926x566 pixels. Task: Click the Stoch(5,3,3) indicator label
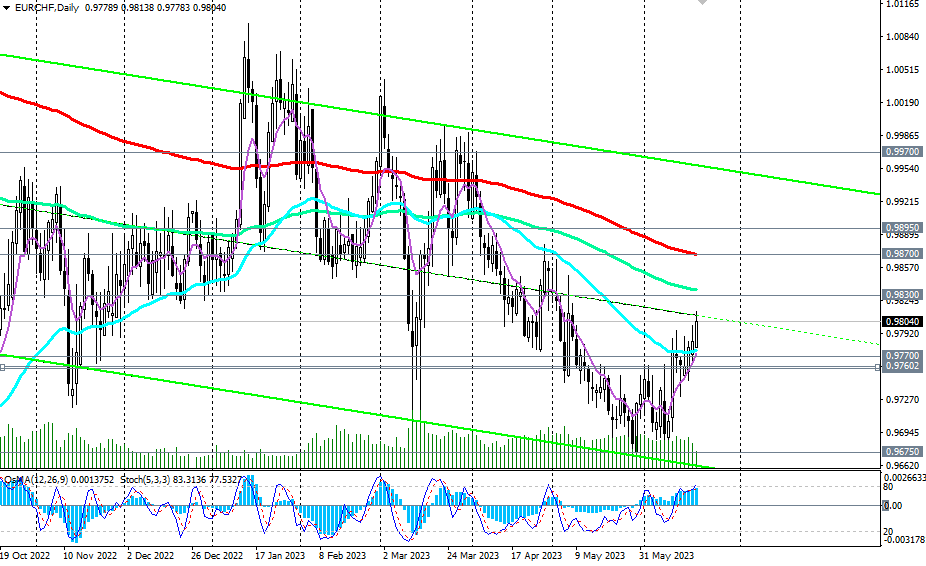click(x=146, y=479)
